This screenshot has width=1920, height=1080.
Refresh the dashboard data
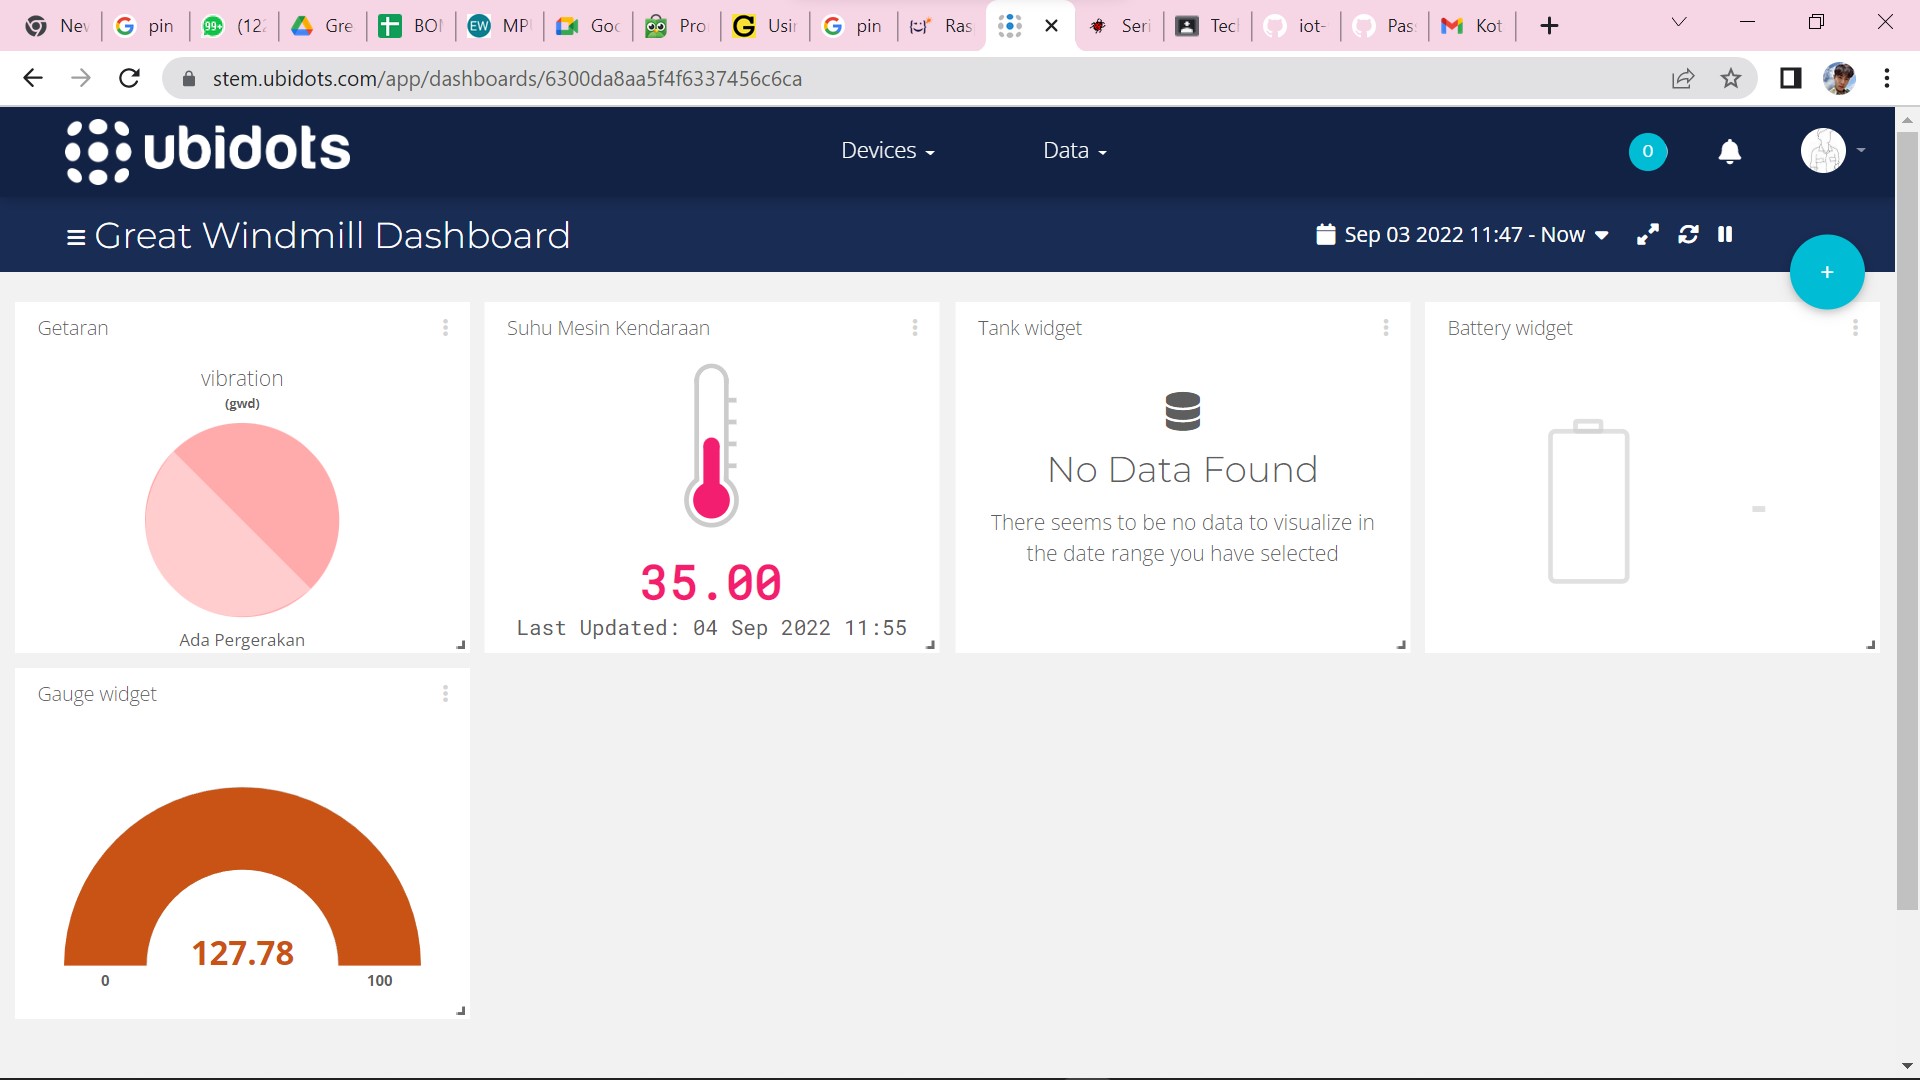coord(1688,234)
